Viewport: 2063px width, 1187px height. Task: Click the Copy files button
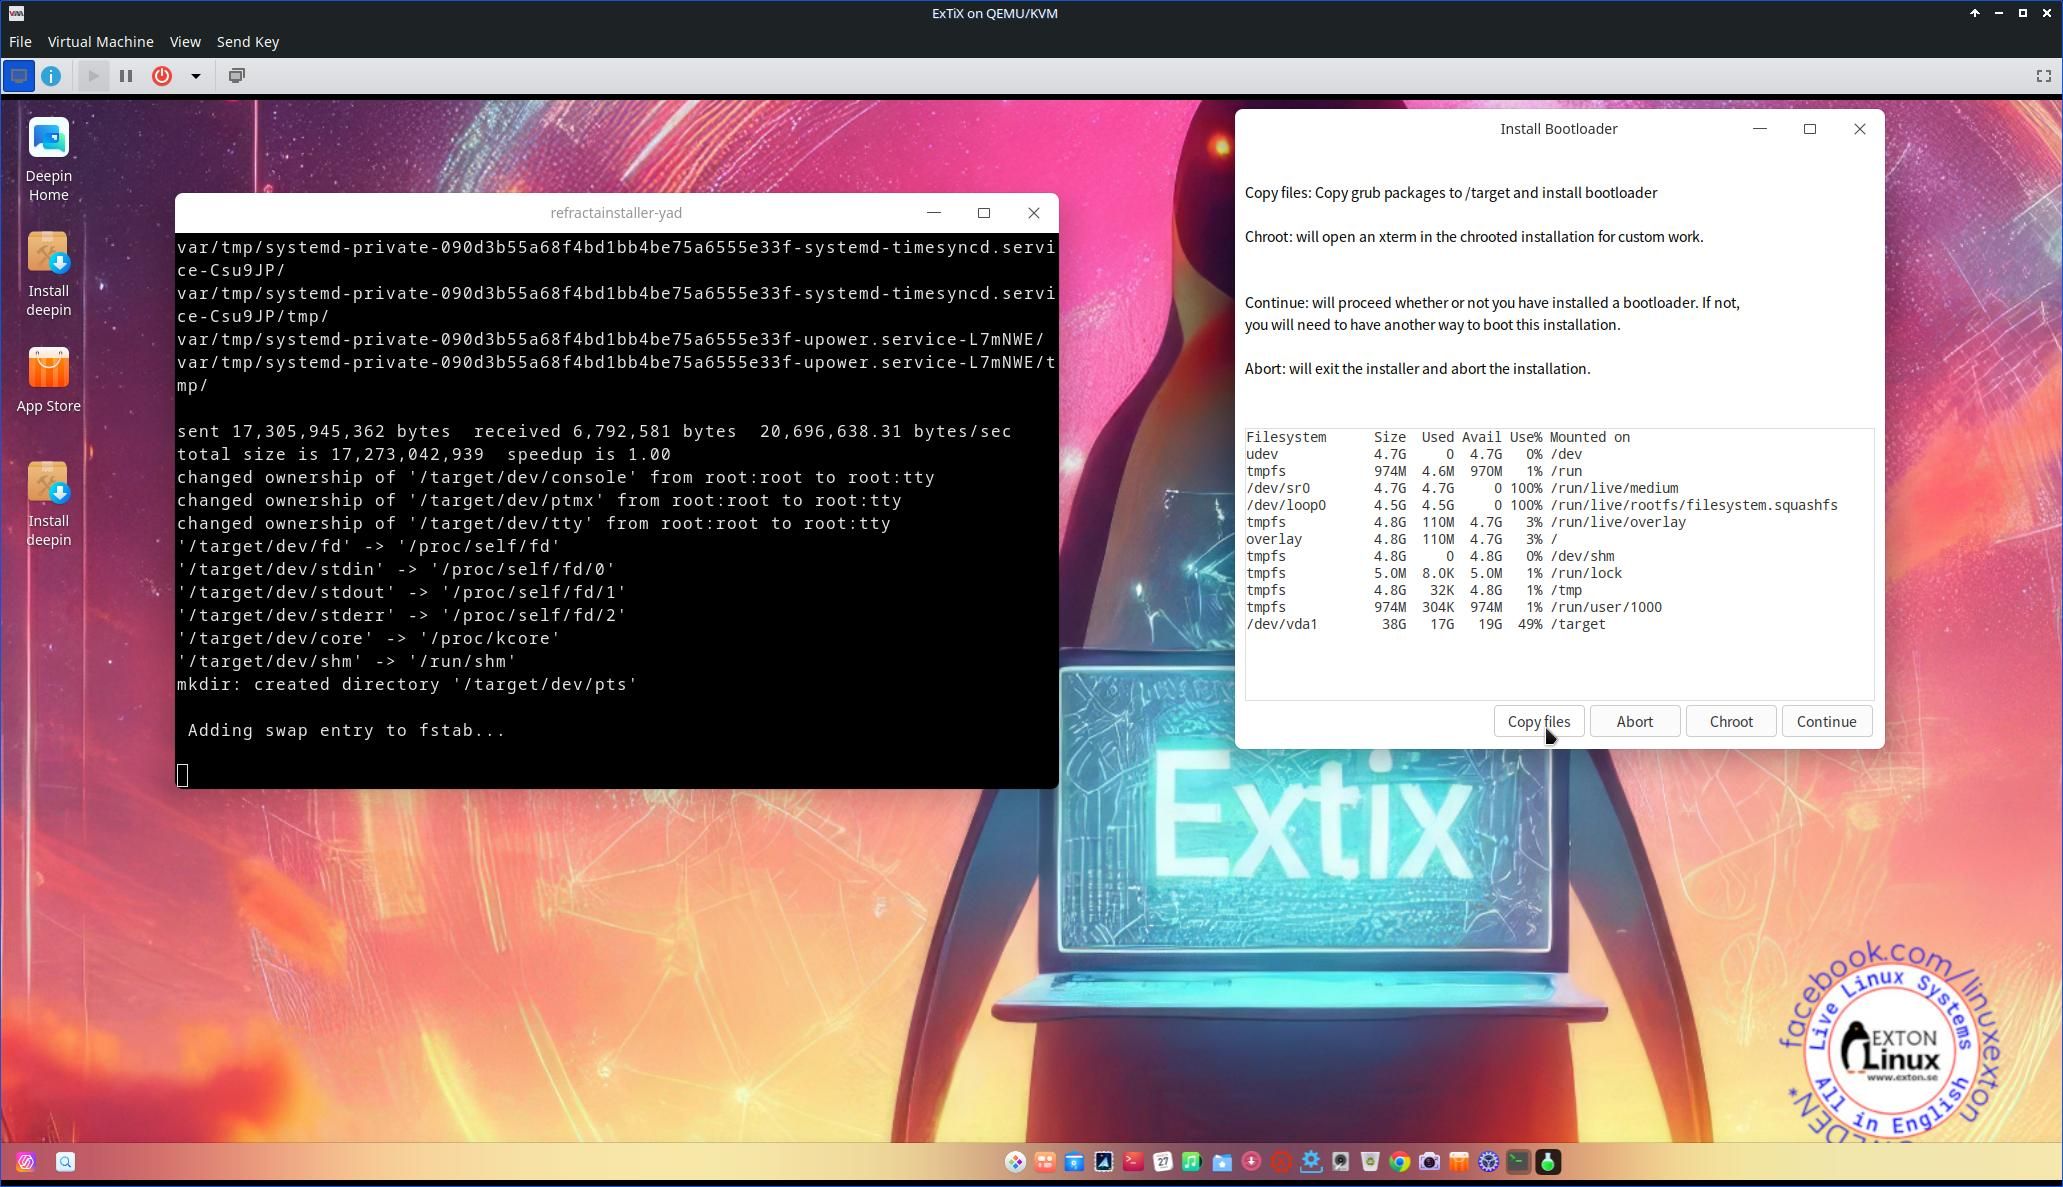1538,722
